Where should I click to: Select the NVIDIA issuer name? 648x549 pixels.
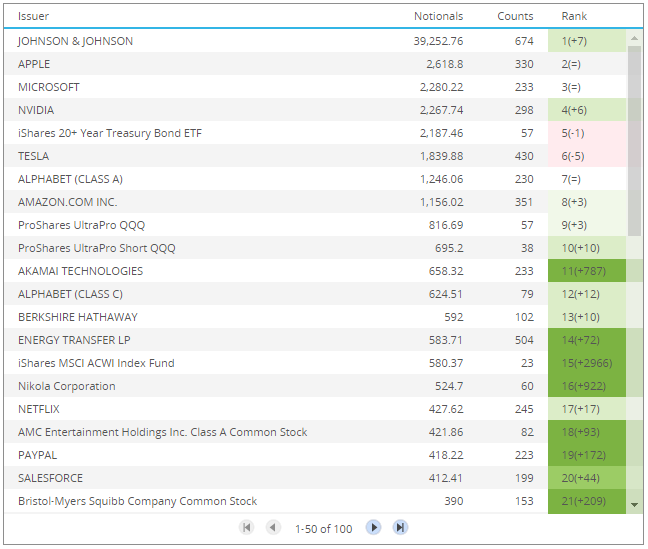36,110
